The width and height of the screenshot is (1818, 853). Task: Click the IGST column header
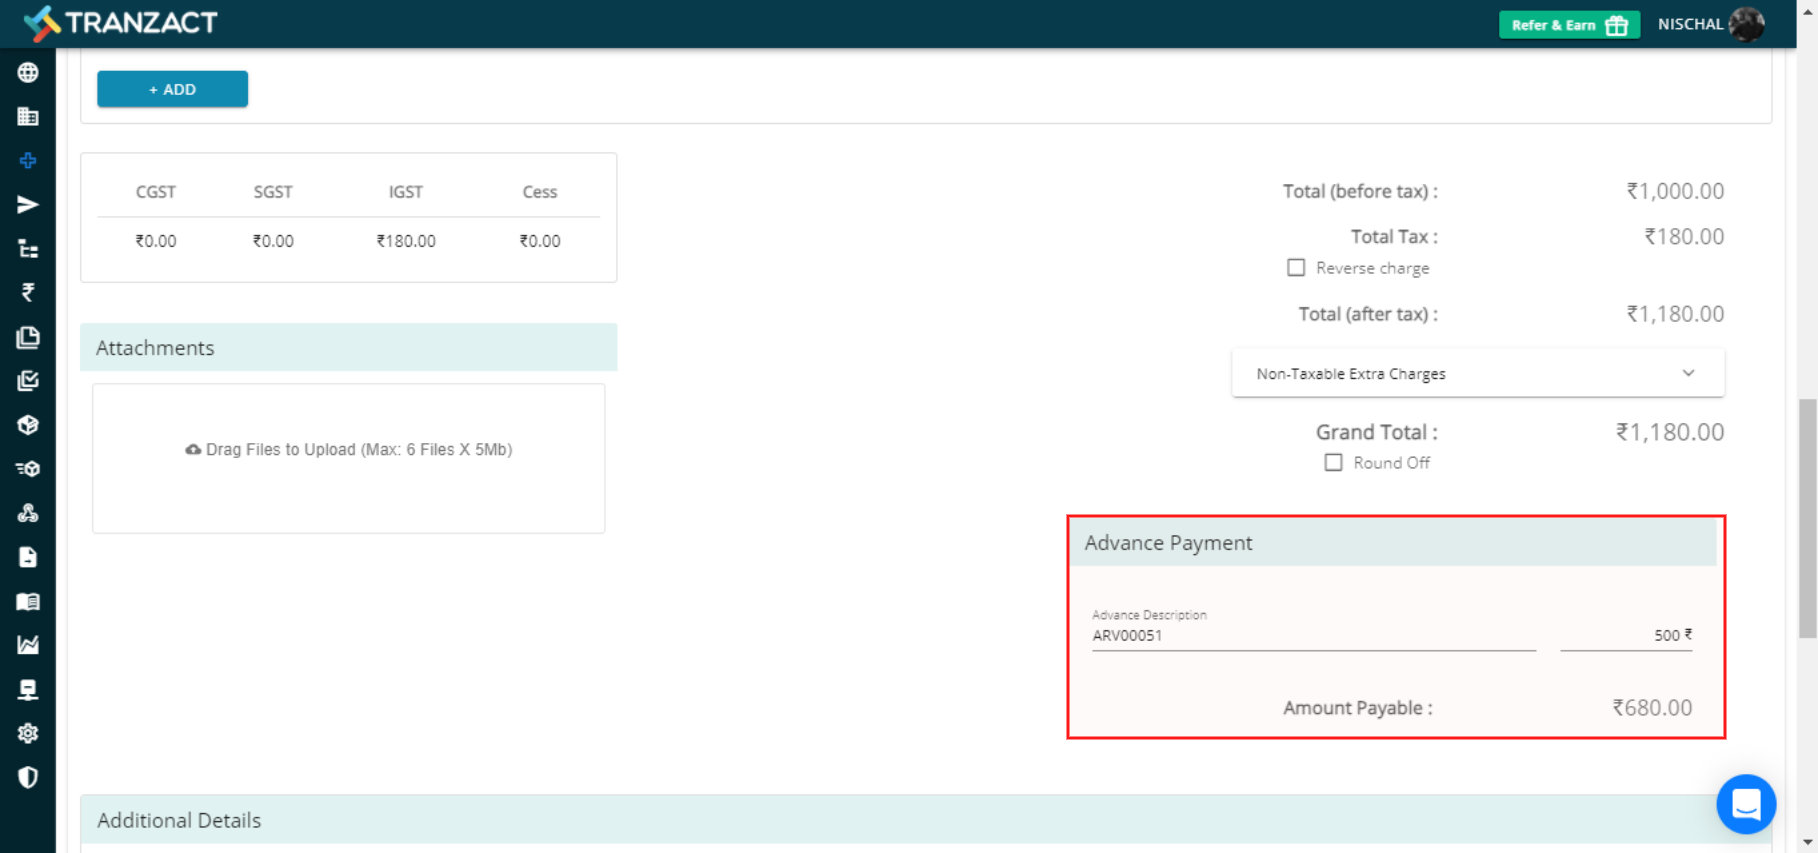[x=406, y=192]
